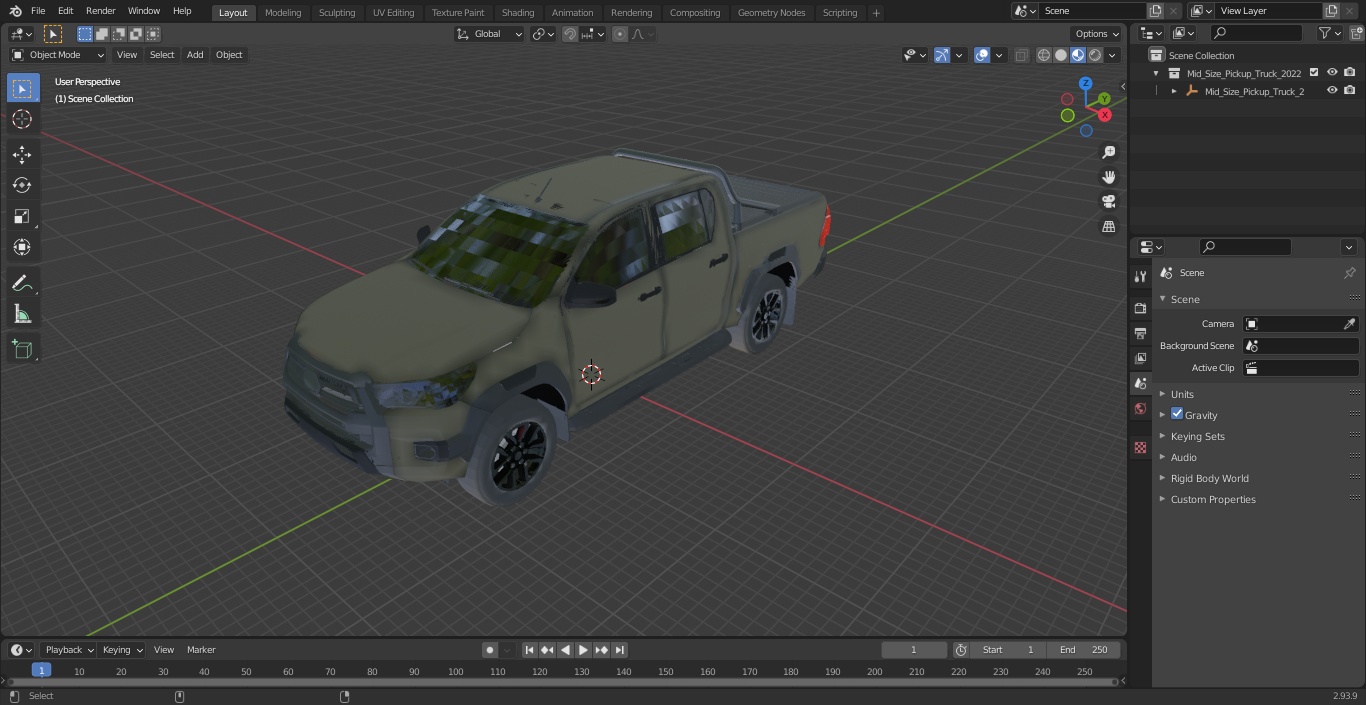This screenshot has width=1366, height=705.
Task: Open the Object Mode dropdown
Action: pyautogui.click(x=58, y=55)
